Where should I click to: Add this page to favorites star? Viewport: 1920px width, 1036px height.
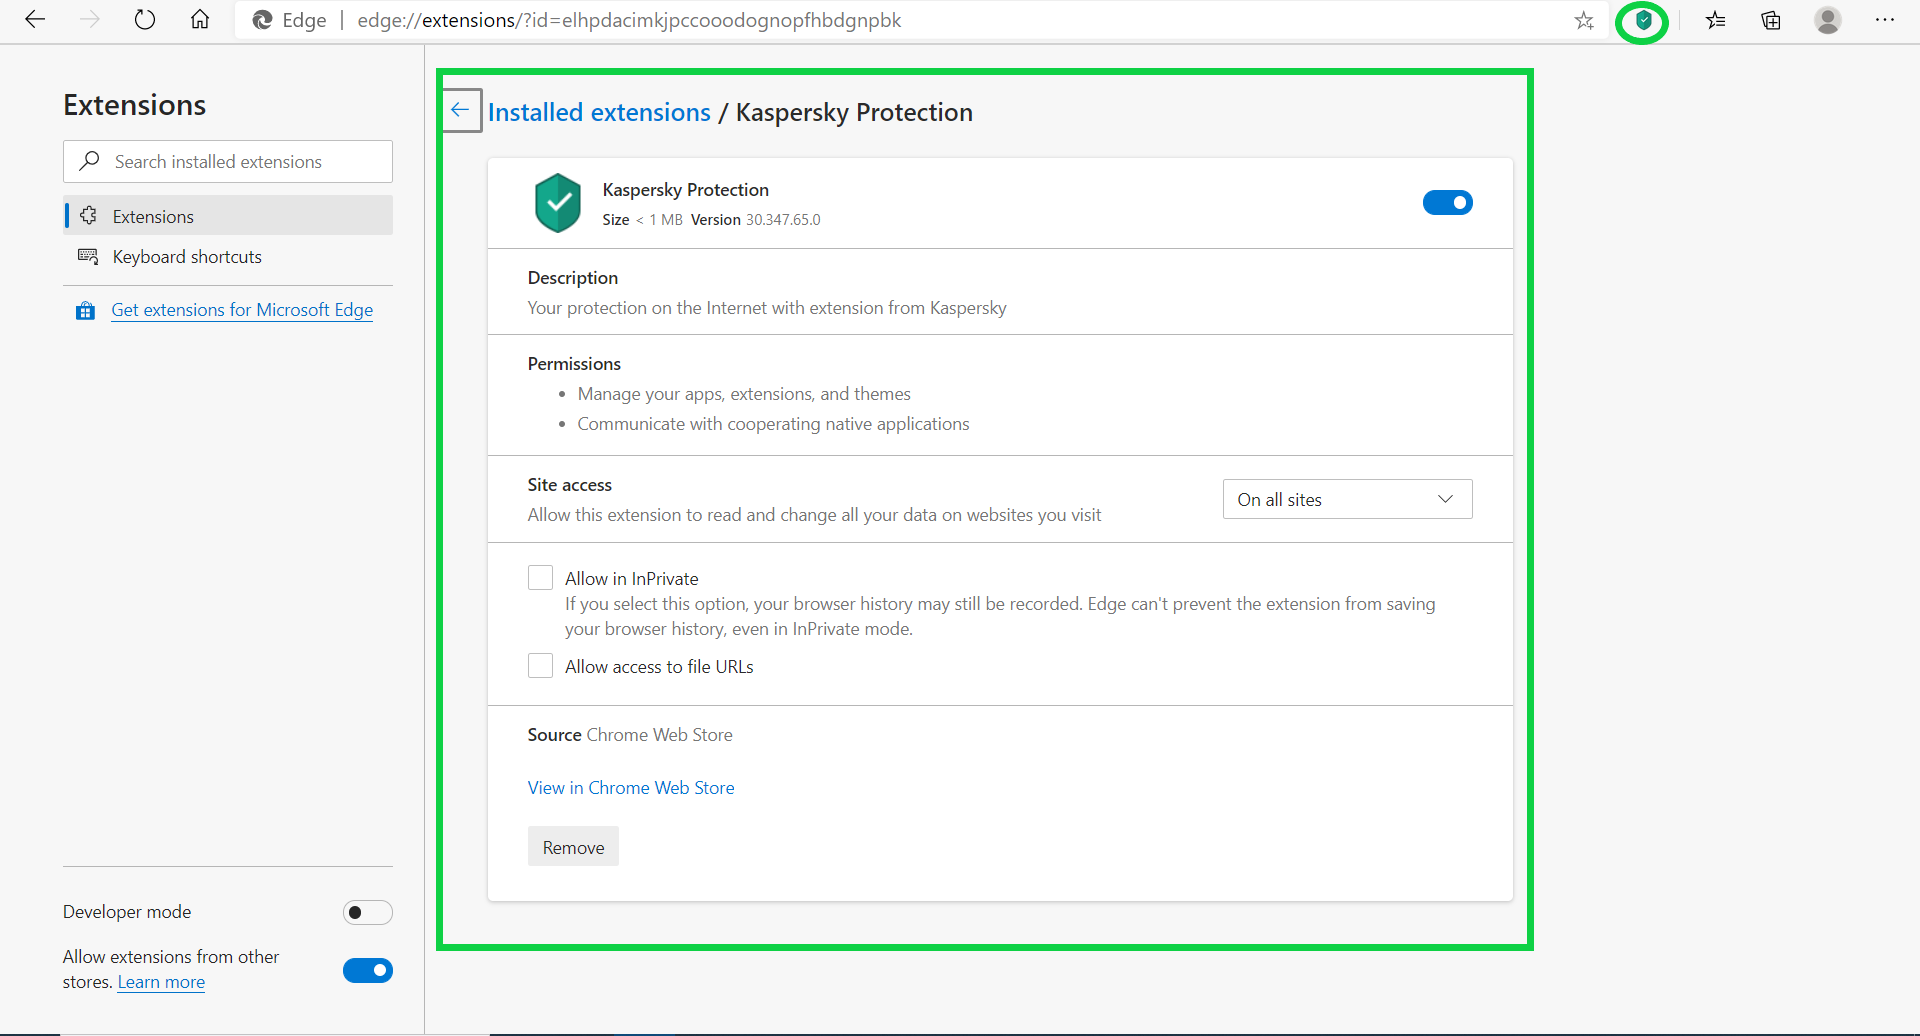[1584, 21]
